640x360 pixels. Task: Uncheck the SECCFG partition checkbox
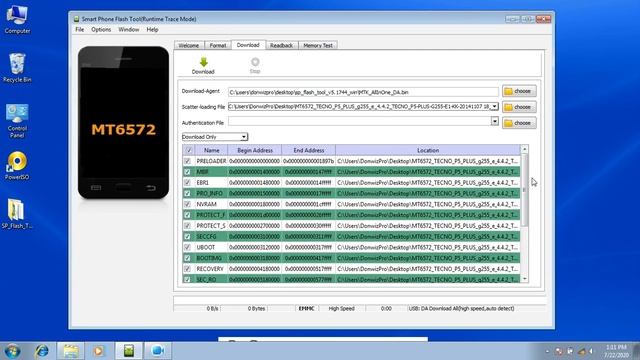tap(187, 236)
